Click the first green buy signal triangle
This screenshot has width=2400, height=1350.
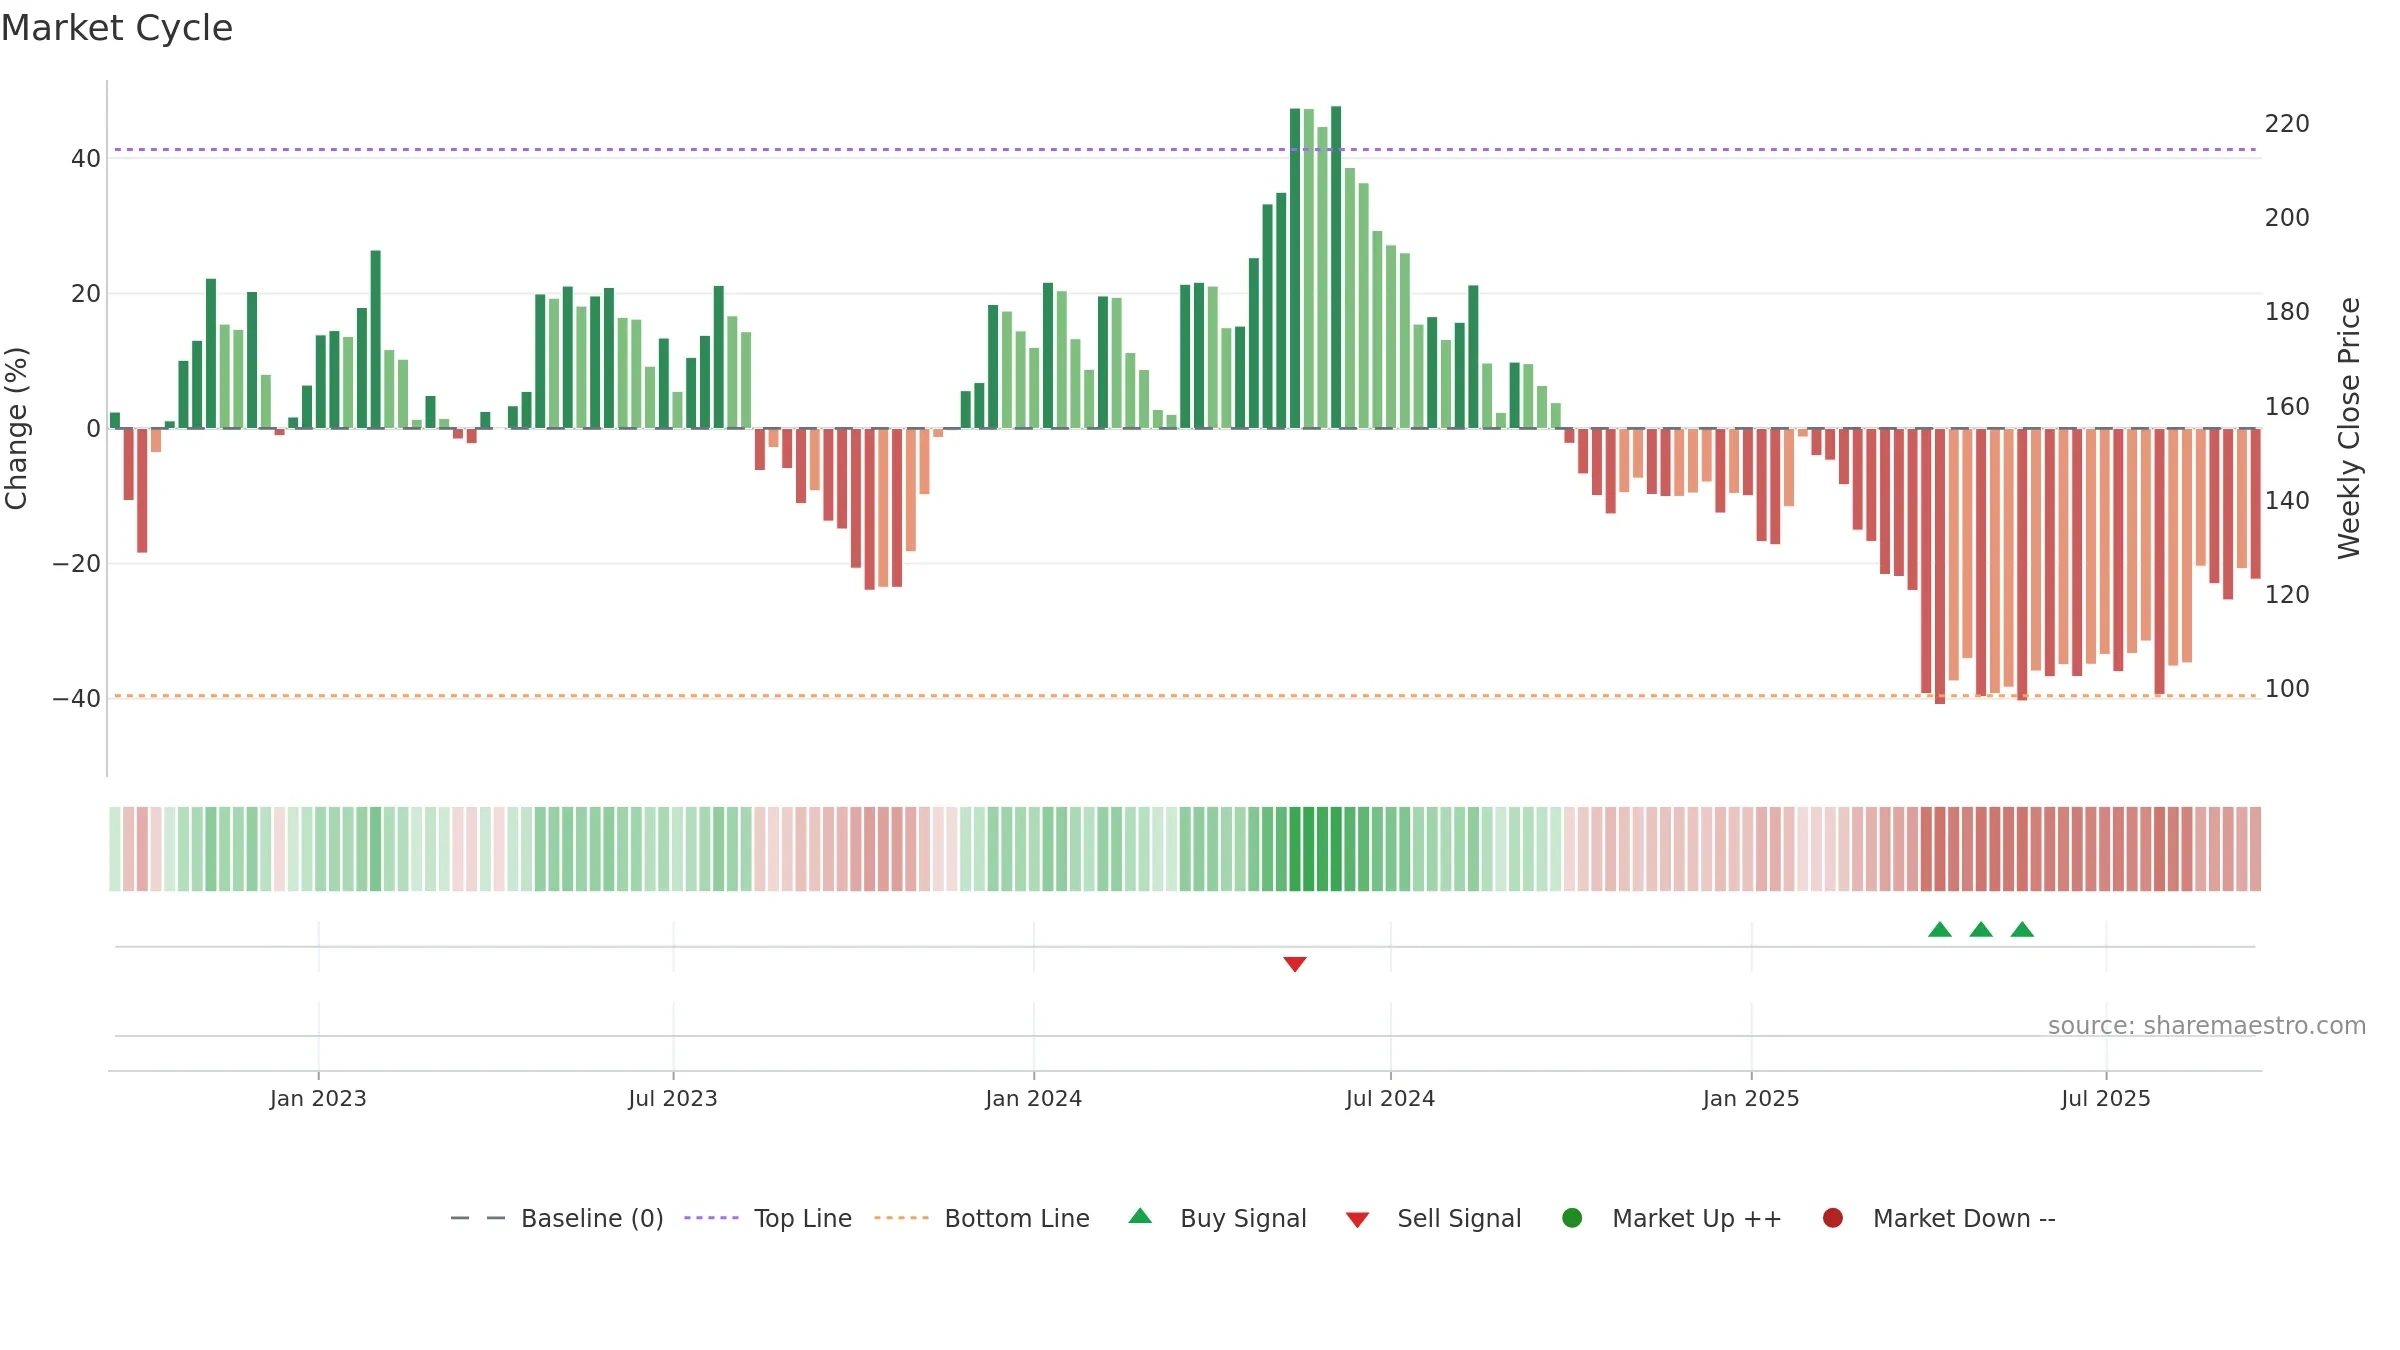coord(1940,929)
